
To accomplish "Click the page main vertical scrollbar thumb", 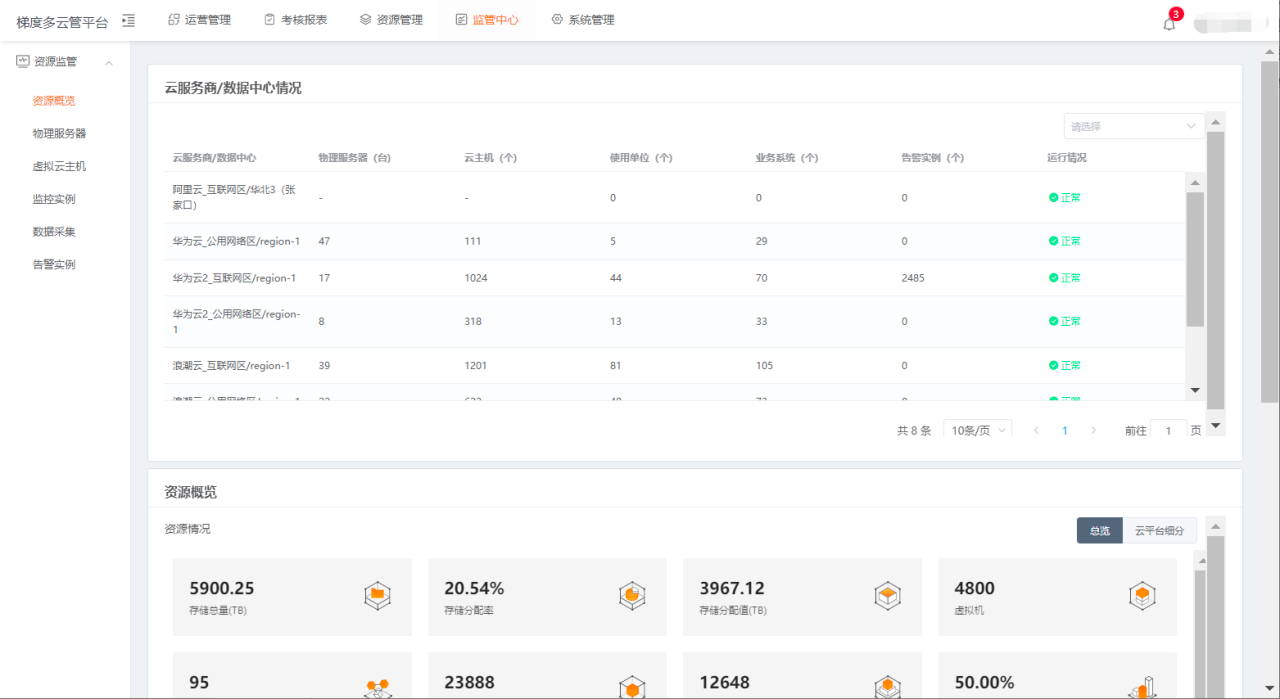I will (1269, 230).
